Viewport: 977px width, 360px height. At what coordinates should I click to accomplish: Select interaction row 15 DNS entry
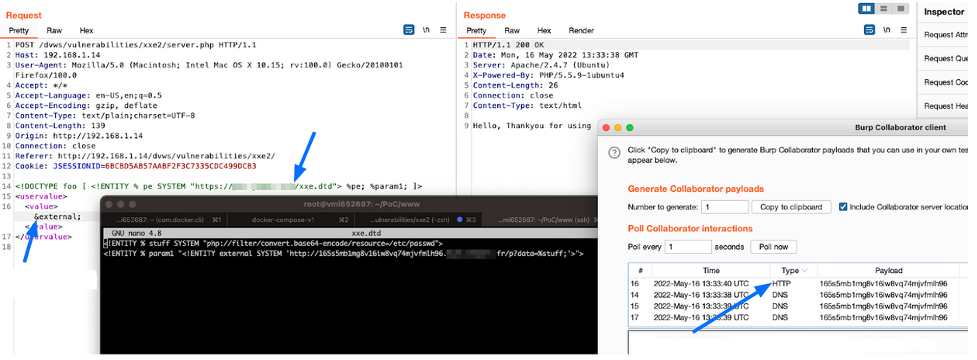pos(798,306)
